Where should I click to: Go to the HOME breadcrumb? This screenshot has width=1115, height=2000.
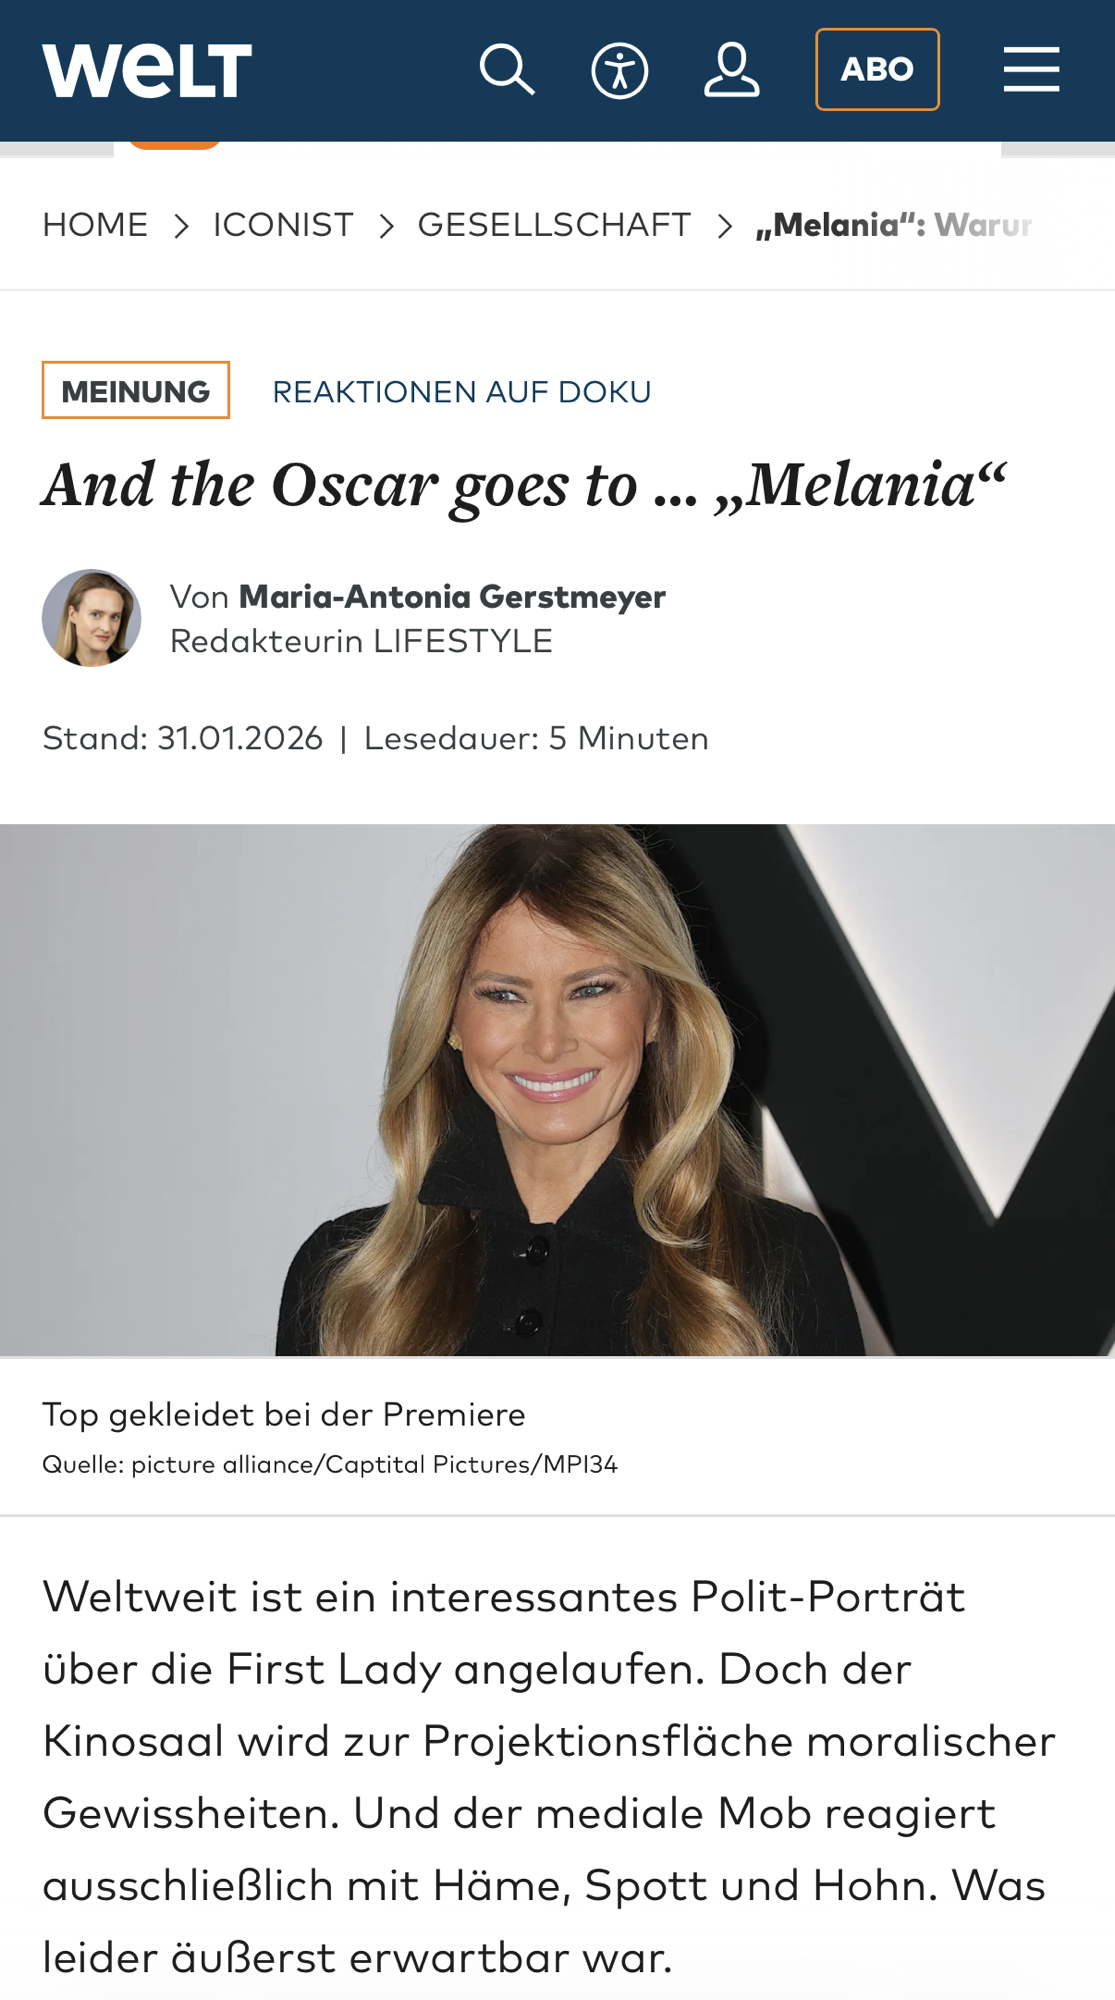click(95, 225)
